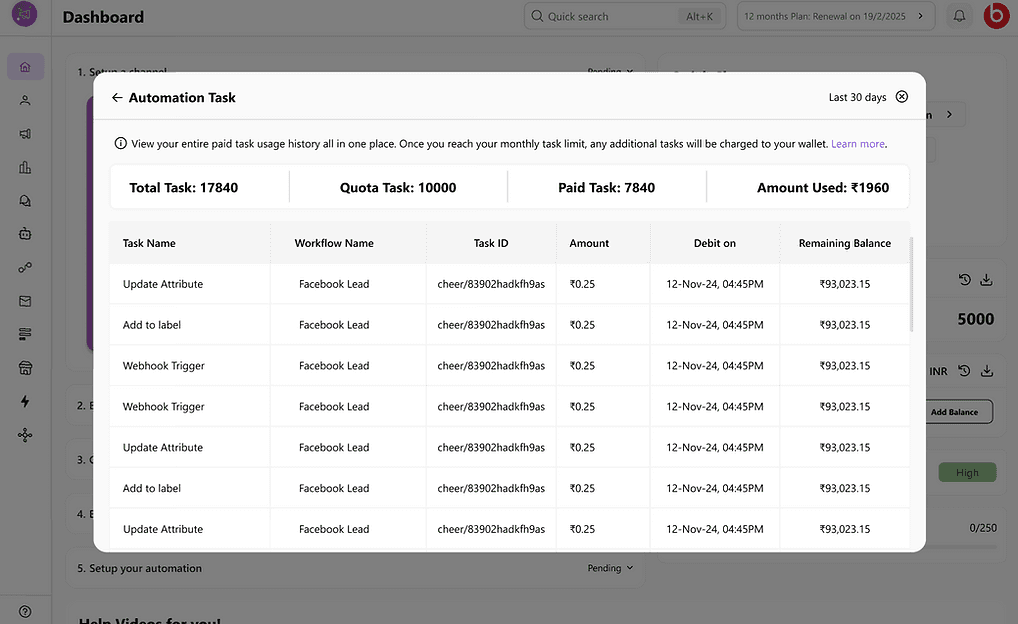The image size is (1018, 624).
Task: Open the notifications bell icon
Action: (x=959, y=16)
